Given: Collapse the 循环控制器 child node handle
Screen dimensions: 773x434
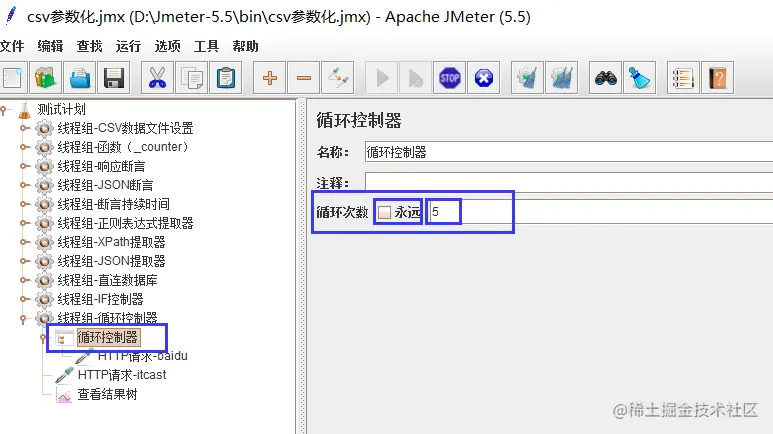Looking at the screenshot, I should pos(43,338).
